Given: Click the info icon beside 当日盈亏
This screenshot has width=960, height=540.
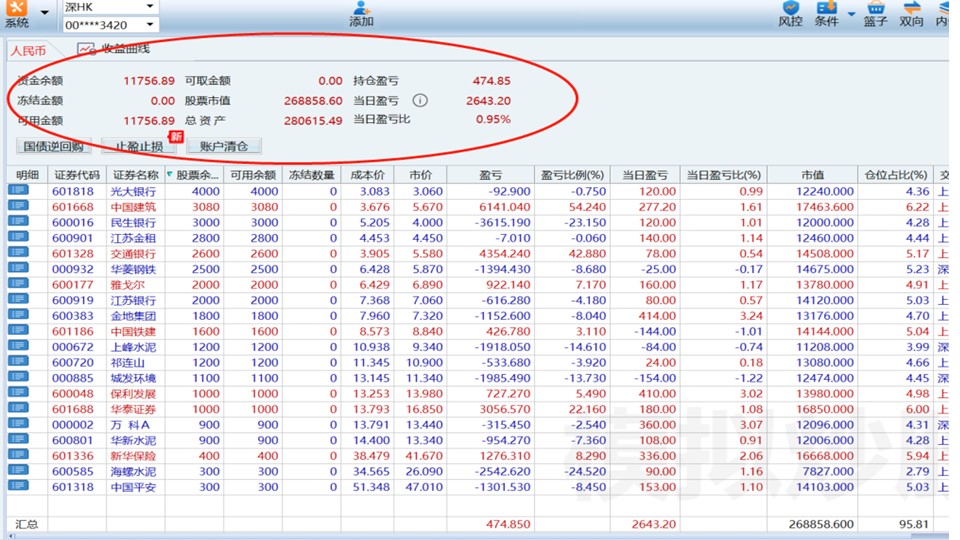Looking at the screenshot, I should pos(420,100).
